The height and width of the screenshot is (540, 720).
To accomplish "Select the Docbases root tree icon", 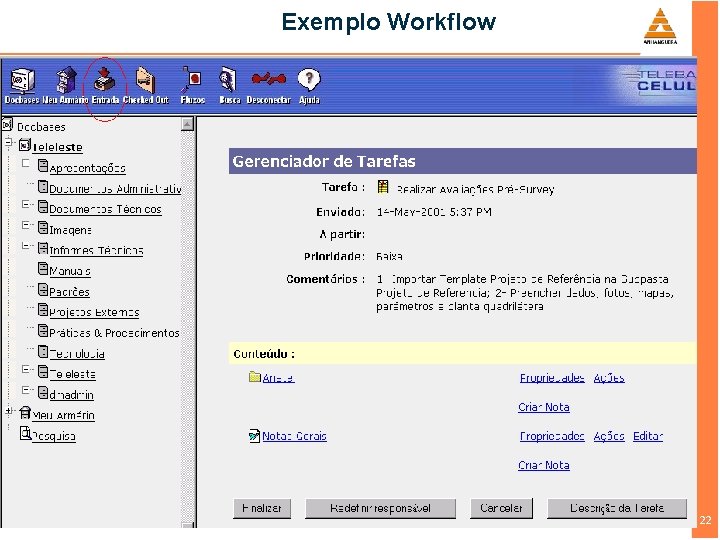I will pos(7,124).
